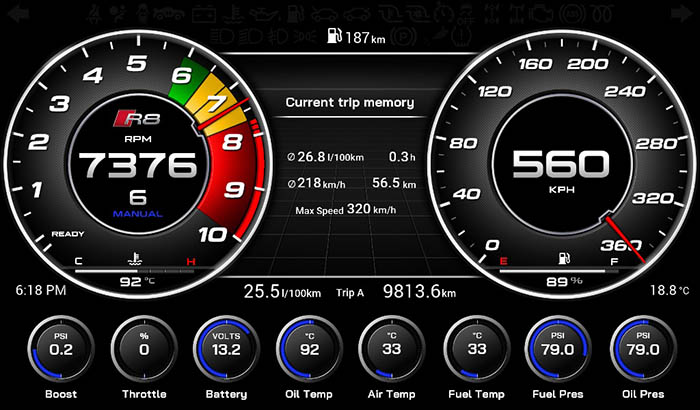Tap the tire pressure warning indicator
This screenshot has height=410, width=700.
point(462,36)
